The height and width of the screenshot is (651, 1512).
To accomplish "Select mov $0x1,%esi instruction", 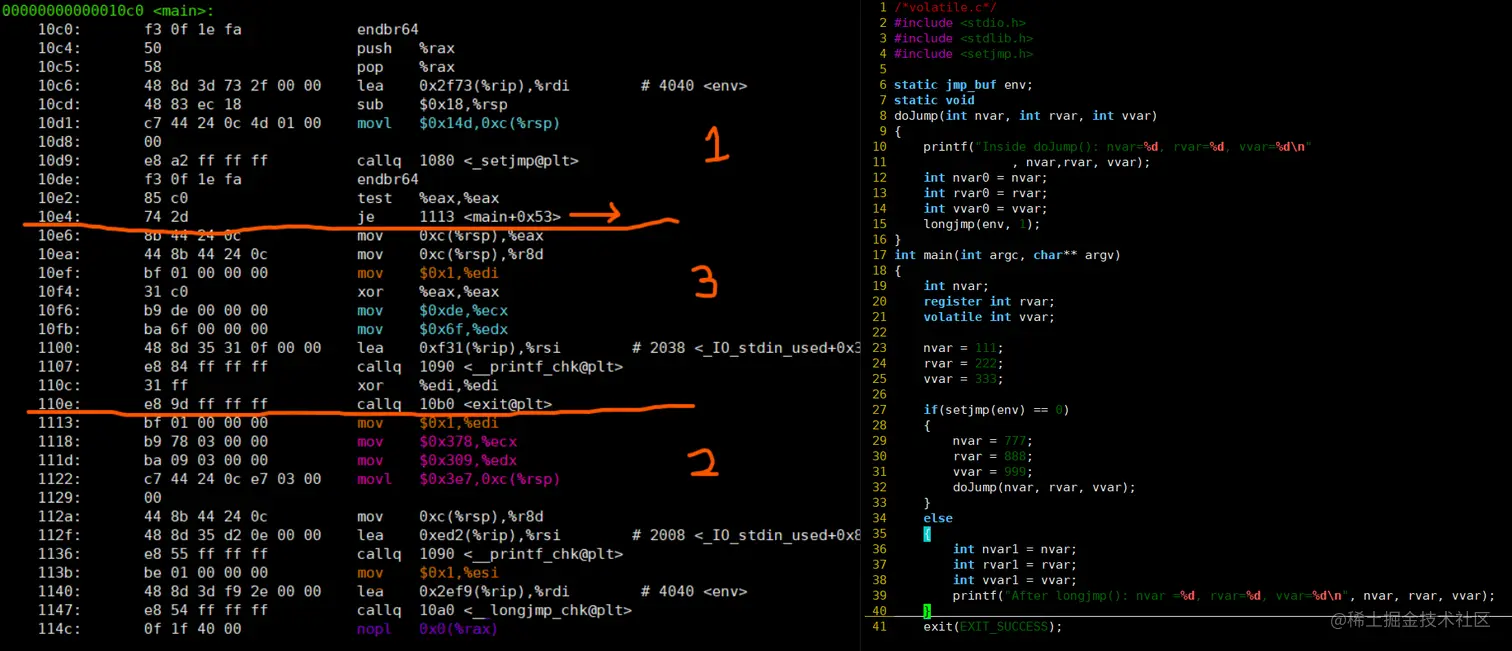I will pos(428,573).
